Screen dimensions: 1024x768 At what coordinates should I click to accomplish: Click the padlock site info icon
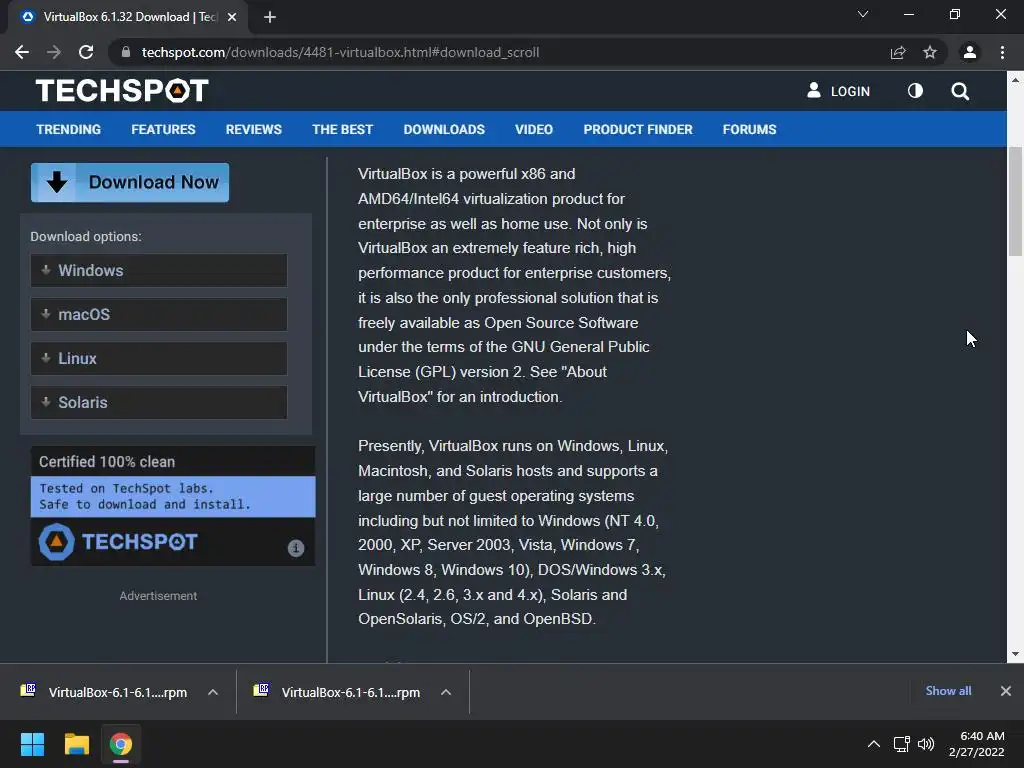[126, 52]
